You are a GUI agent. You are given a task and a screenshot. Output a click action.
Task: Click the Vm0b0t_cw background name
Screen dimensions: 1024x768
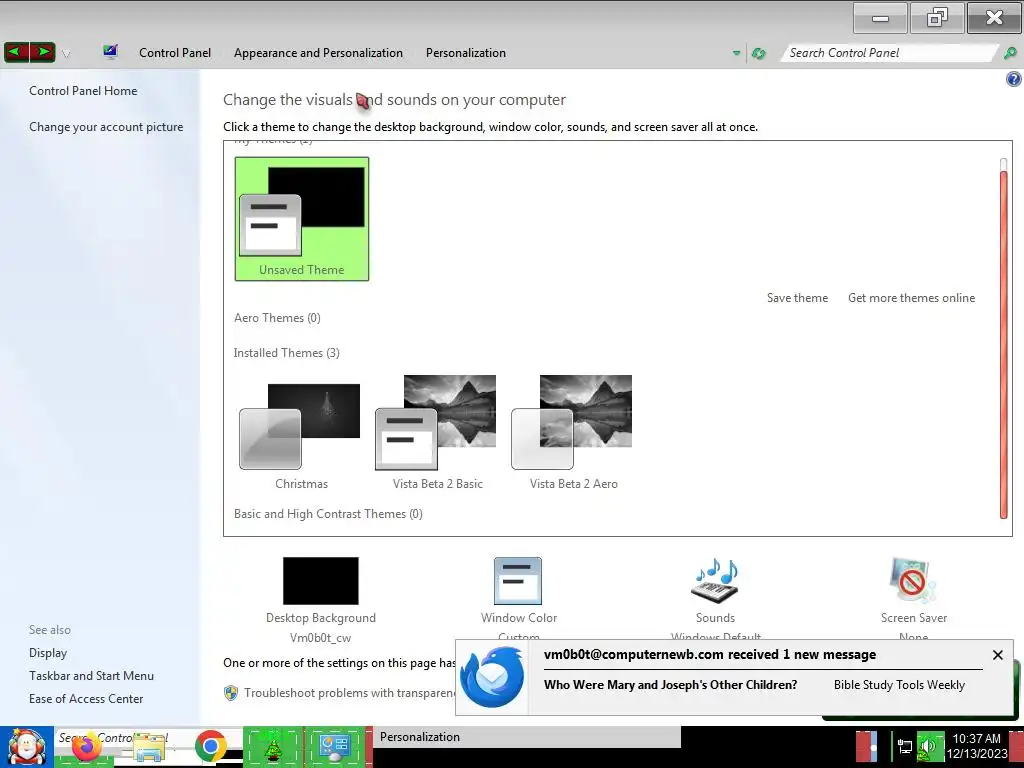tap(321, 638)
